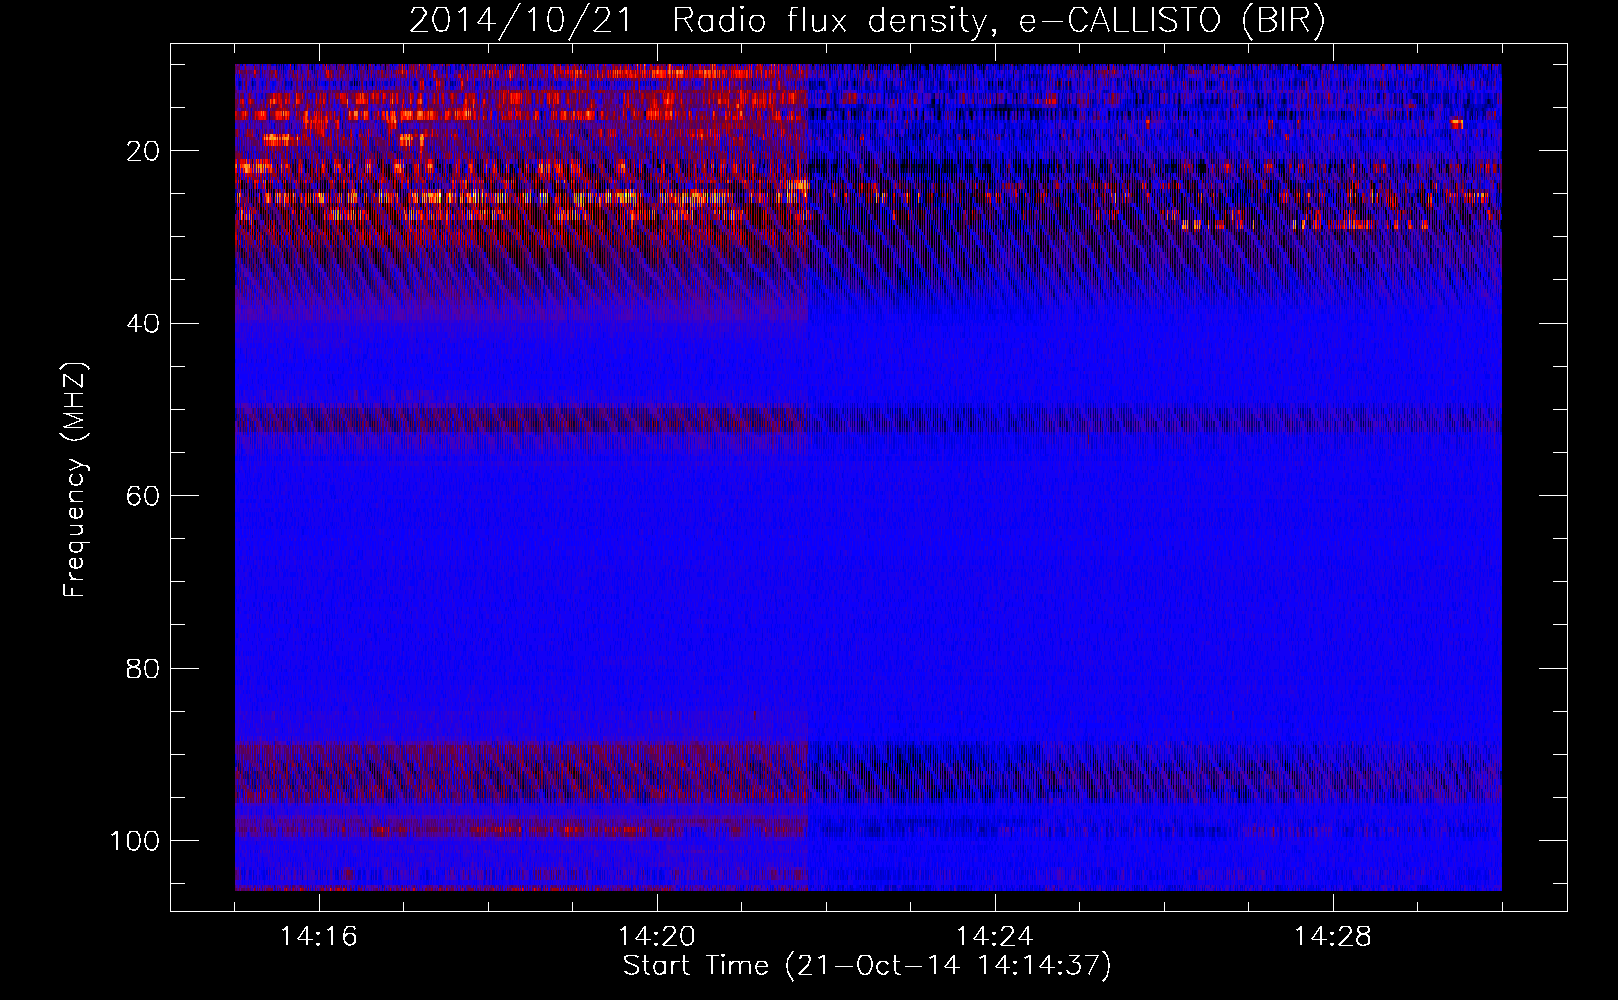Click the 14:28 time tick label

(x=1333, y=937)
